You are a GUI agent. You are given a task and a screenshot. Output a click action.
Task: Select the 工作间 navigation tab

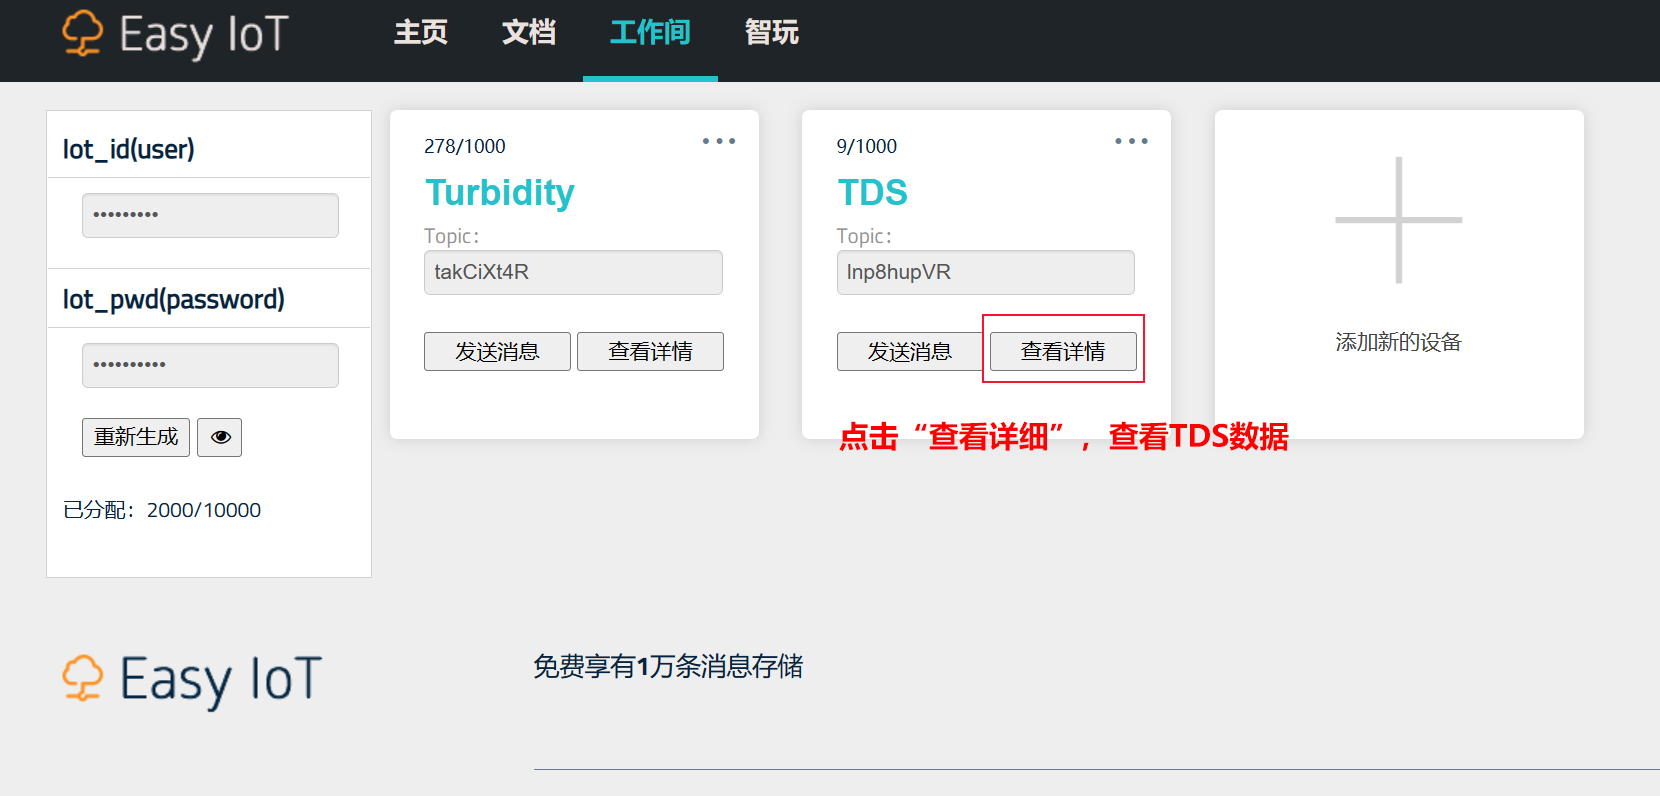pyautogui.click(x=650, y=33)
